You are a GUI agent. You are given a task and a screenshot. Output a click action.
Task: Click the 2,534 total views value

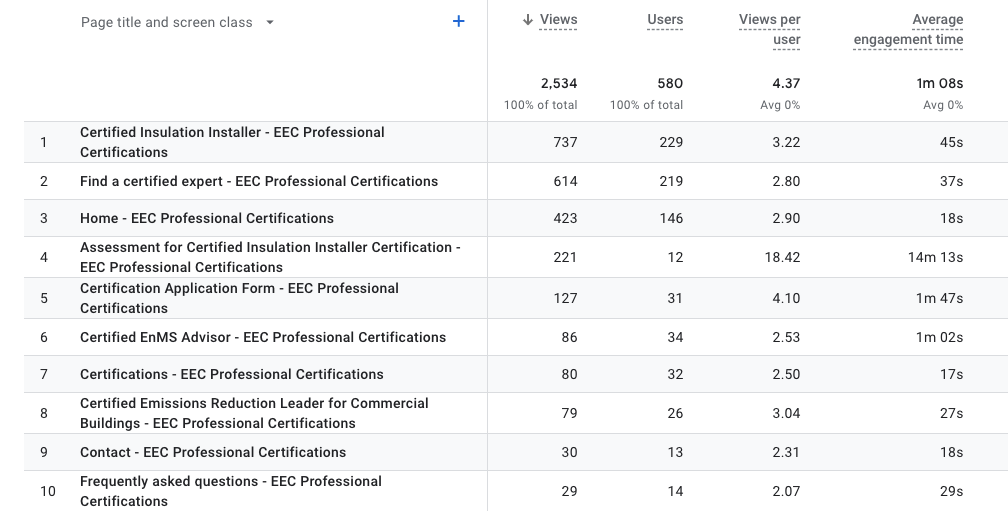tap(558, 84)
